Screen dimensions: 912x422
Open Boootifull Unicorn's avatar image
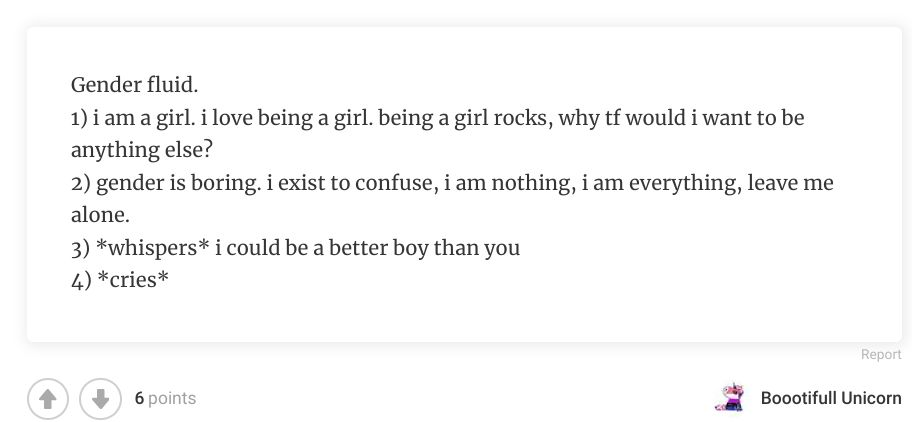pyautogui.click(x=728, y=397)
